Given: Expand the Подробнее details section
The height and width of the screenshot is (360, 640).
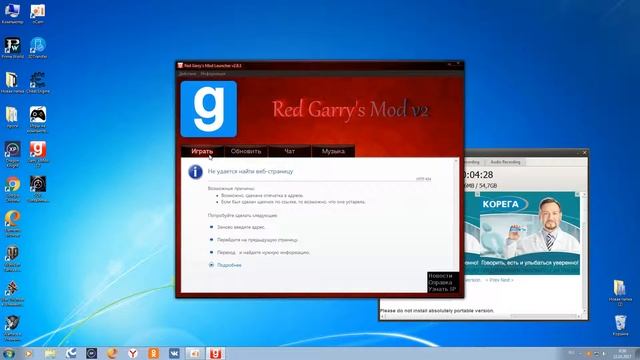Looking at the screenshot, I should pos(229,265).
